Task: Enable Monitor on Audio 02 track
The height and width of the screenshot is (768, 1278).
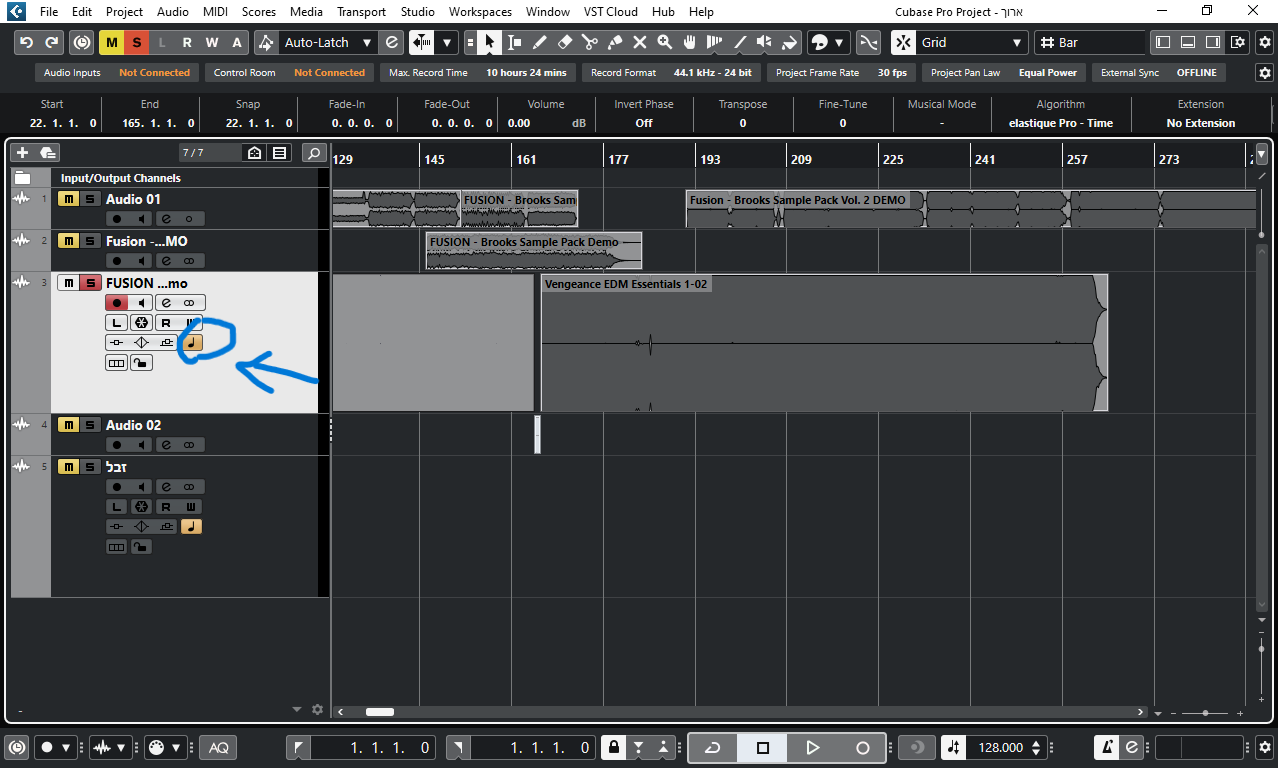Action: pyautogui.click(x=141, y=445)
